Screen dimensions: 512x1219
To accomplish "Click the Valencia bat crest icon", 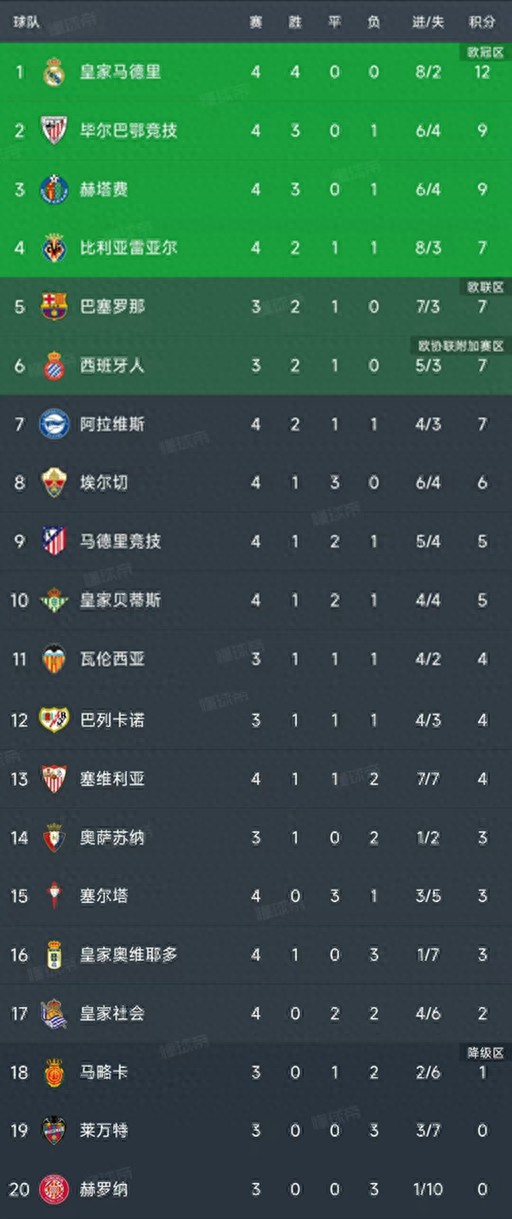I will (54, 660).
